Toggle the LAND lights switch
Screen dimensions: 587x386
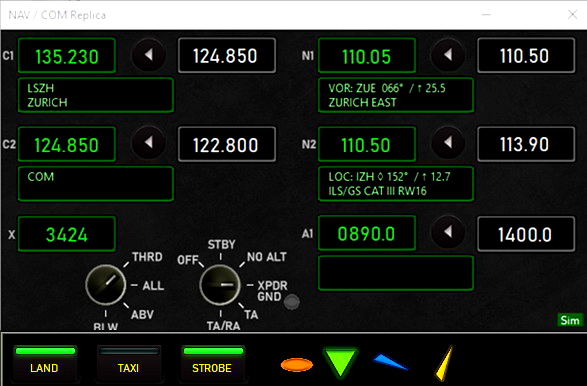pyautogui.click(x=45, y=362)
